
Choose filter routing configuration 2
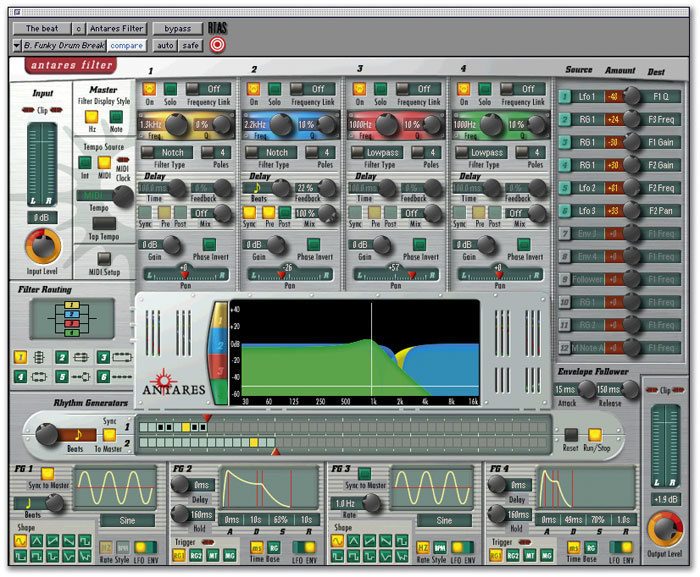coord(62,357)
